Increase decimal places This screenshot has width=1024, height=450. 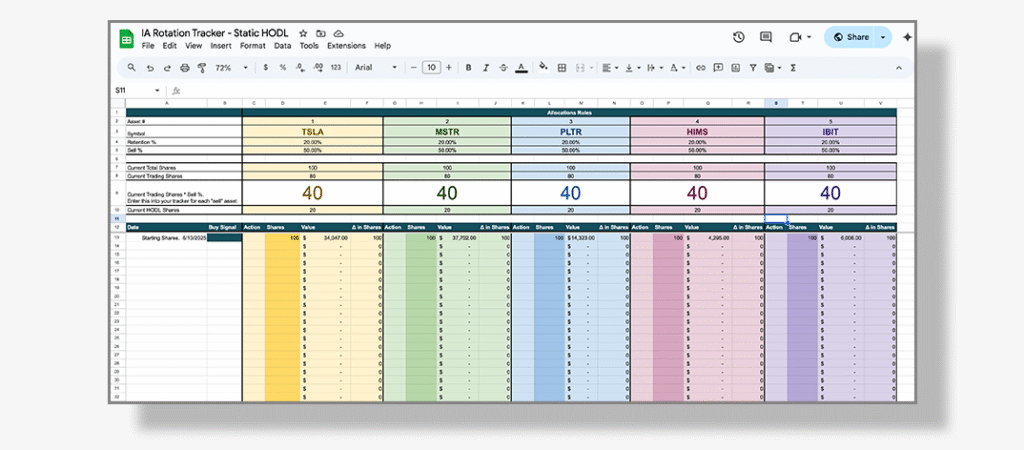pos(318,67)
